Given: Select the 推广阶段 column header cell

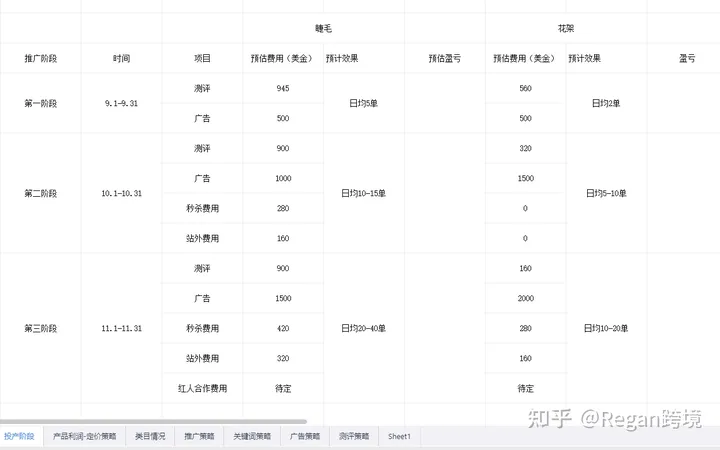Looking at the screenshot, I should (x=40, y=58).
